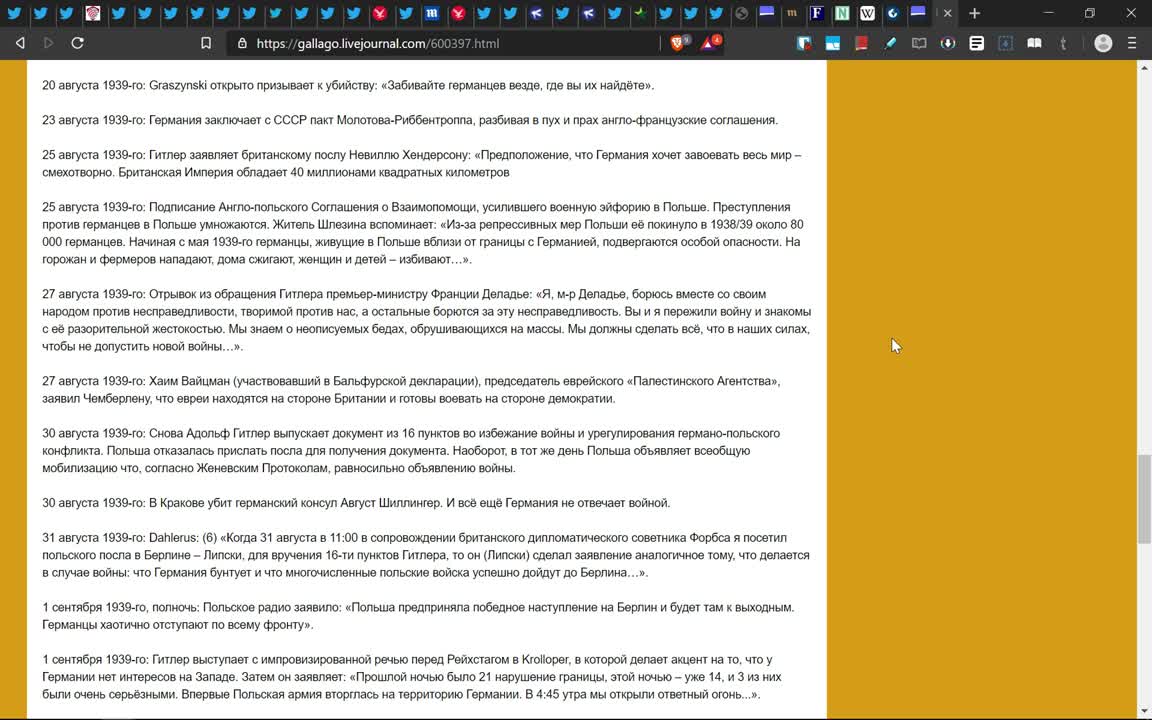Click the forward navigation arrow
1152x720 pixels.
48,43
